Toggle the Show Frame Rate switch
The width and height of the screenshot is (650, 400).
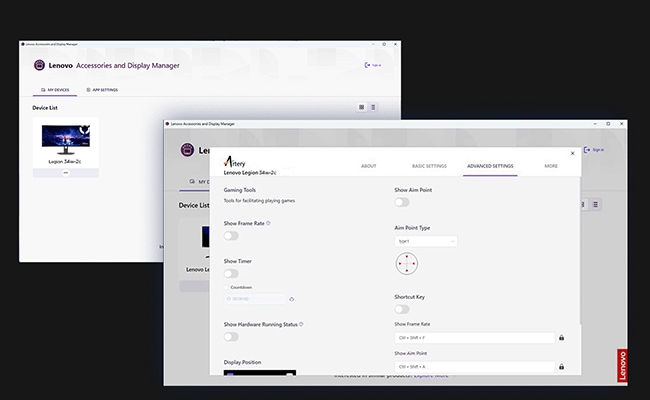(x=231, y=236)
